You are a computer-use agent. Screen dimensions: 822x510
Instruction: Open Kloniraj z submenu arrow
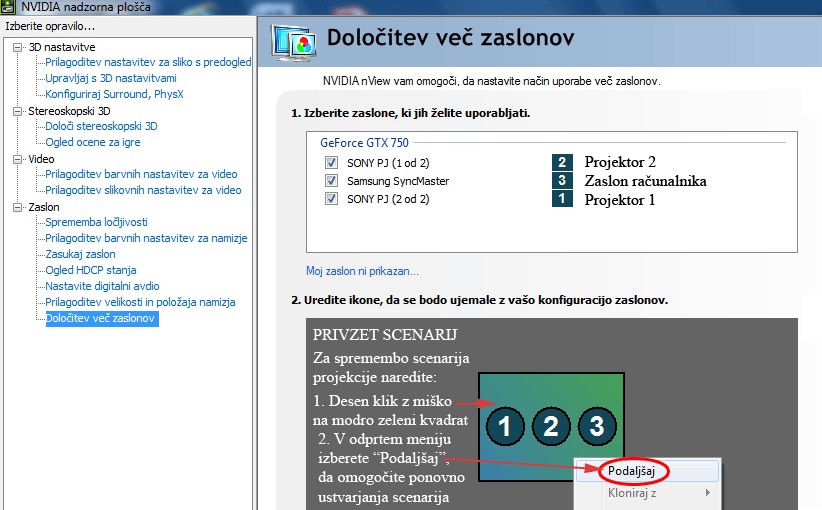(x=708, y=493)
